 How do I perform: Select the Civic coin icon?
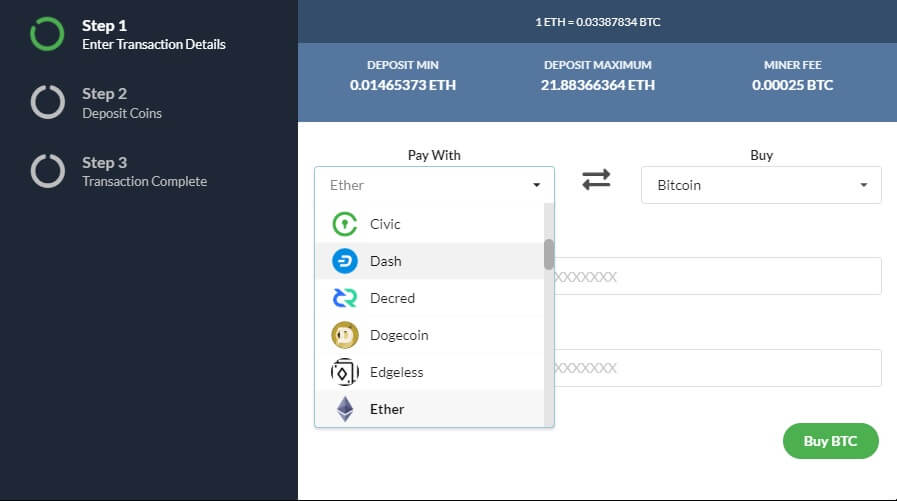click(344, 224)
